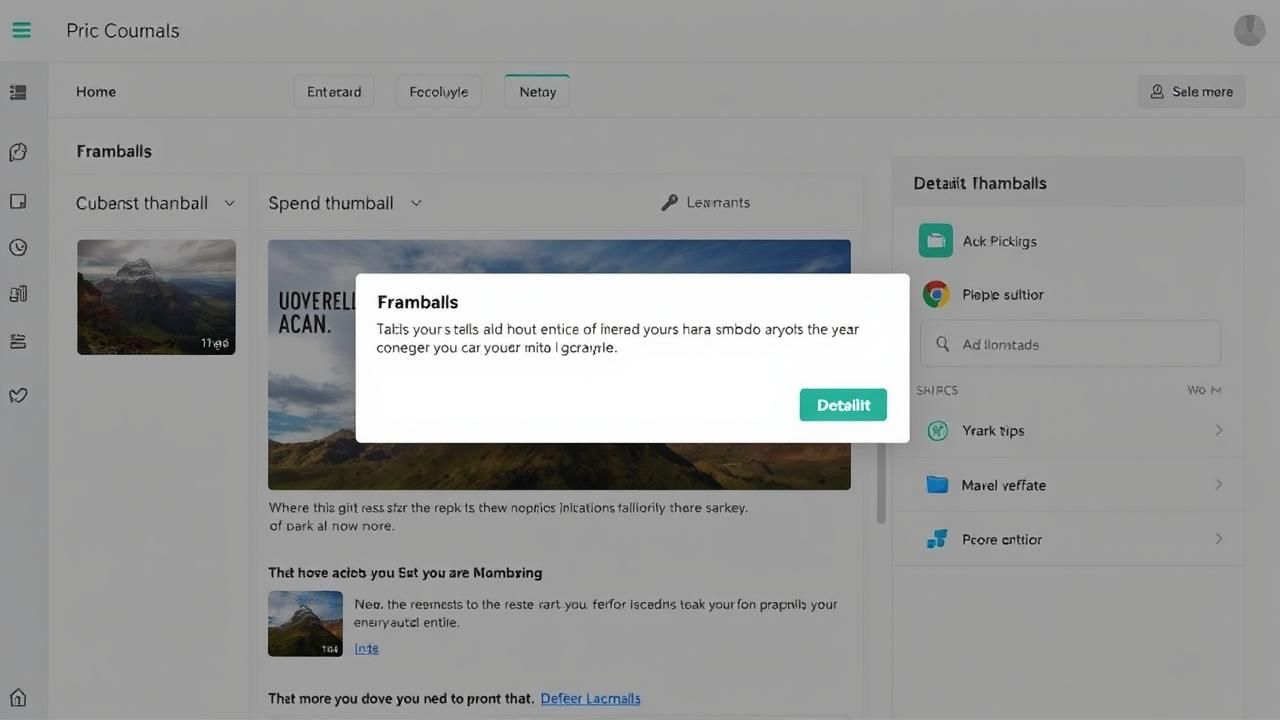This screenshot has width=1280, height=720.
Task: Expand the Cubenst thanball dropdown
Action: coord(229,203)
